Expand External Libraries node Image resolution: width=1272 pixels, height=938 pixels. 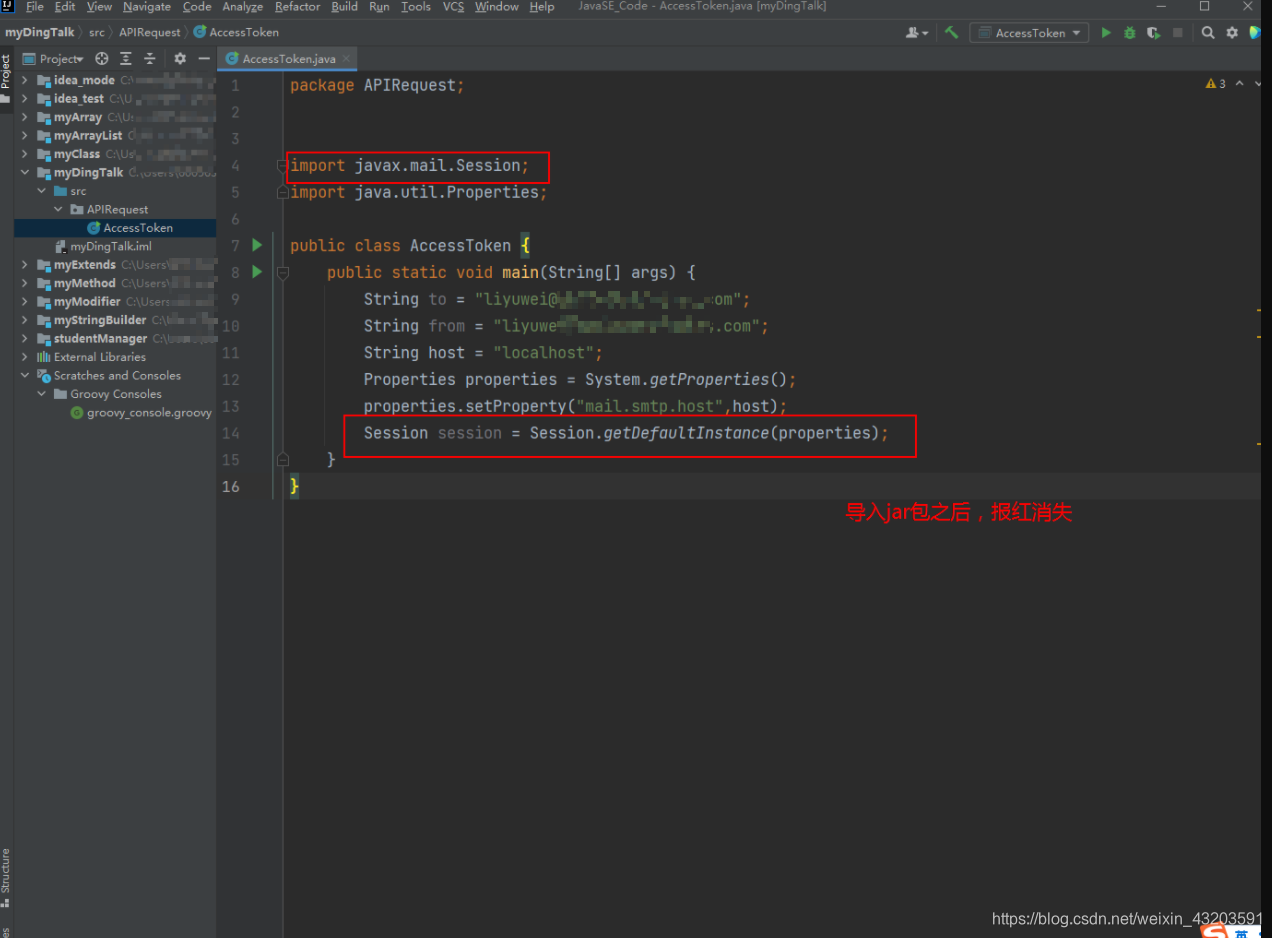point(25,357)
